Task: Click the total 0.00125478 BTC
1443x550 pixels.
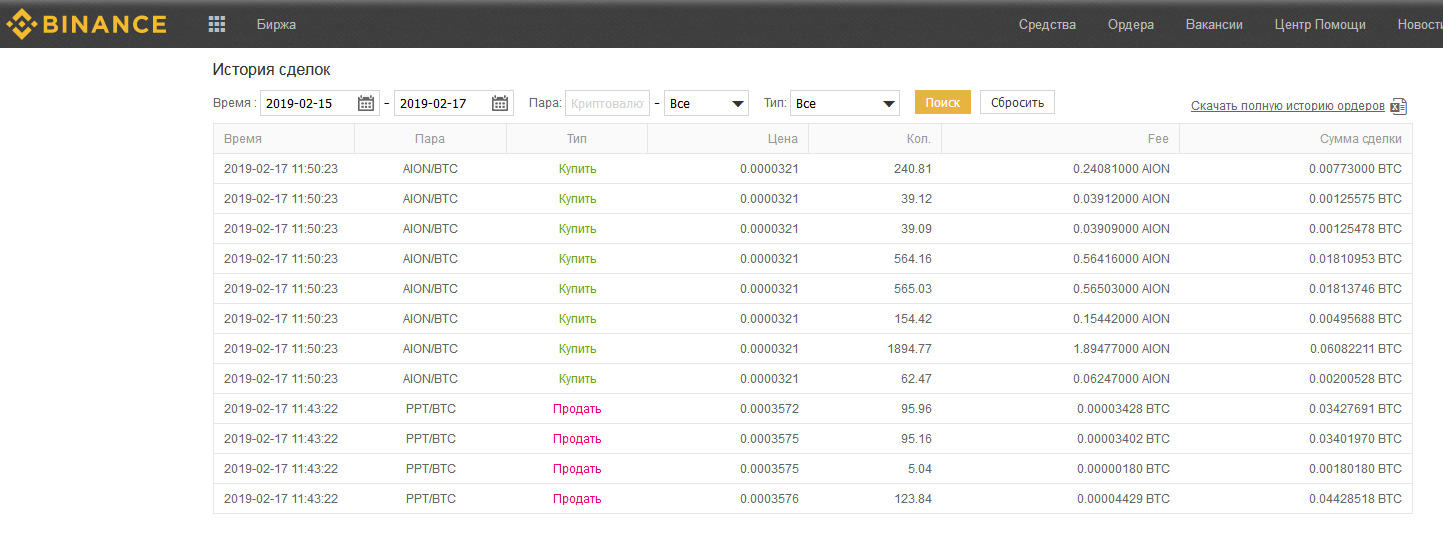Action: (1355, 229)
